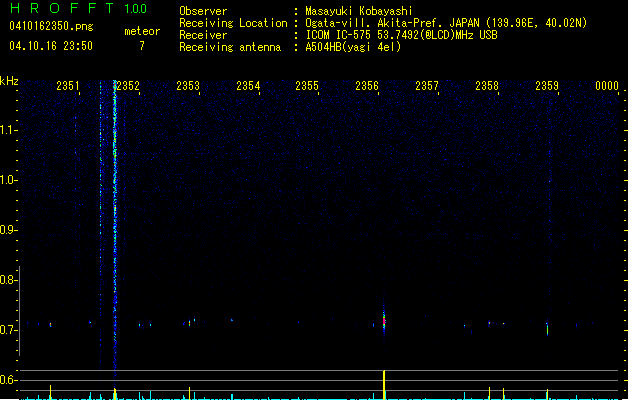Screen dimensions: 629x400
Task: Click the 2359 time marker
Action: click(x=547, y=86)
